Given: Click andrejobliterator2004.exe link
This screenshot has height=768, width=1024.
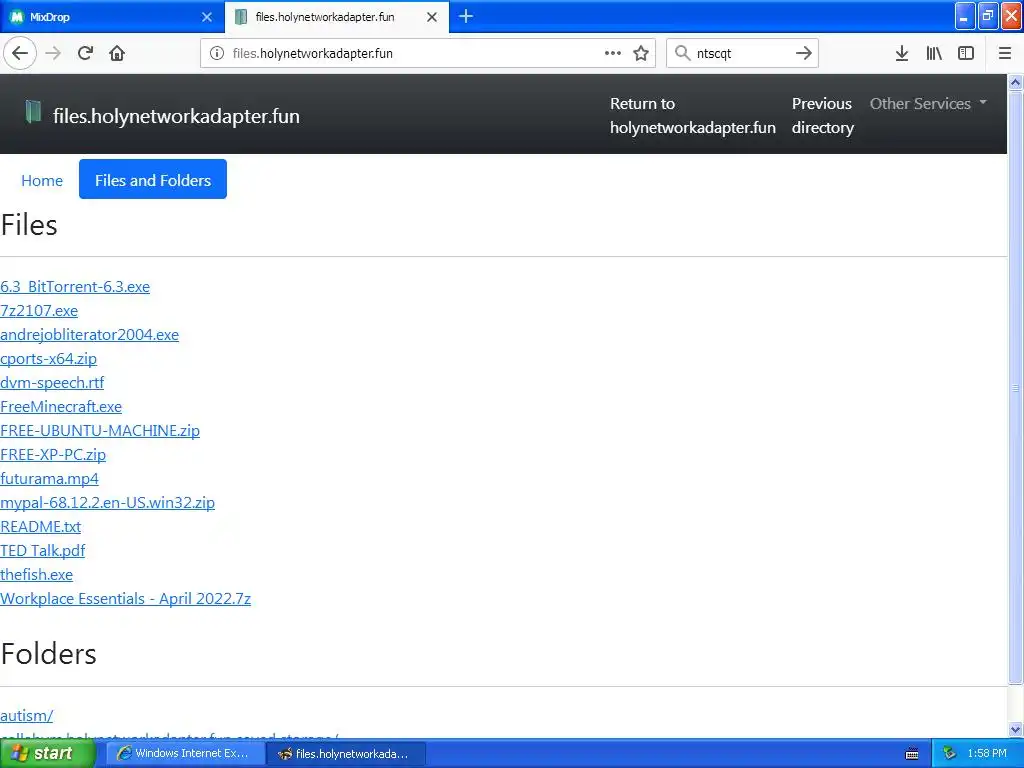Looking at the screenshot, I should (x=89, y=335).
